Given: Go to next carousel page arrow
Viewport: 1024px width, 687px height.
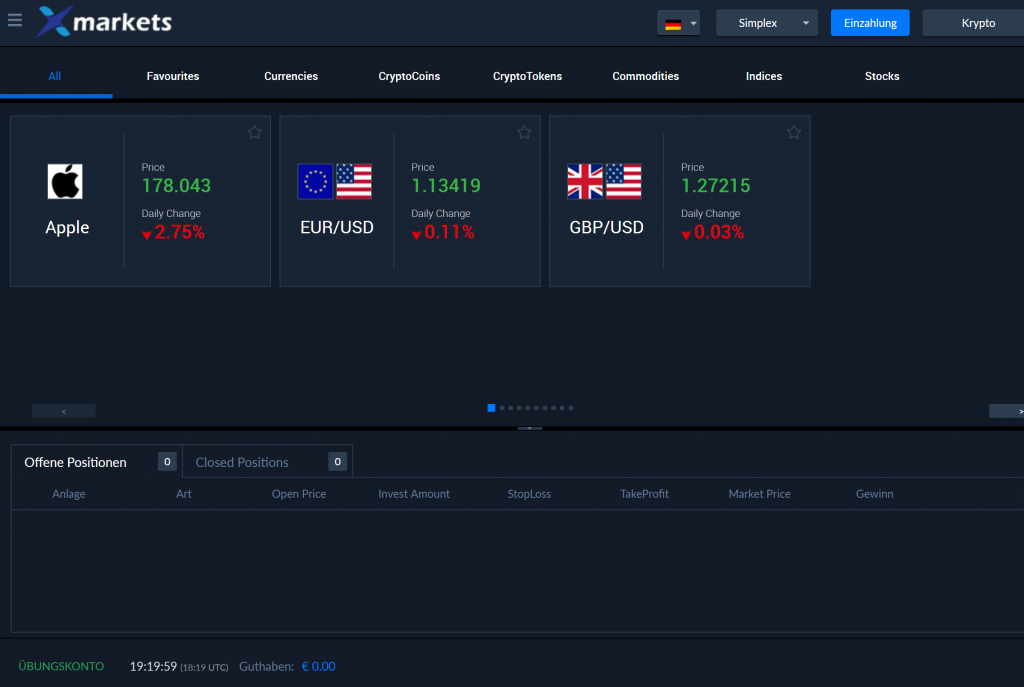Looking at the screenshot, I should point(1008,411).
